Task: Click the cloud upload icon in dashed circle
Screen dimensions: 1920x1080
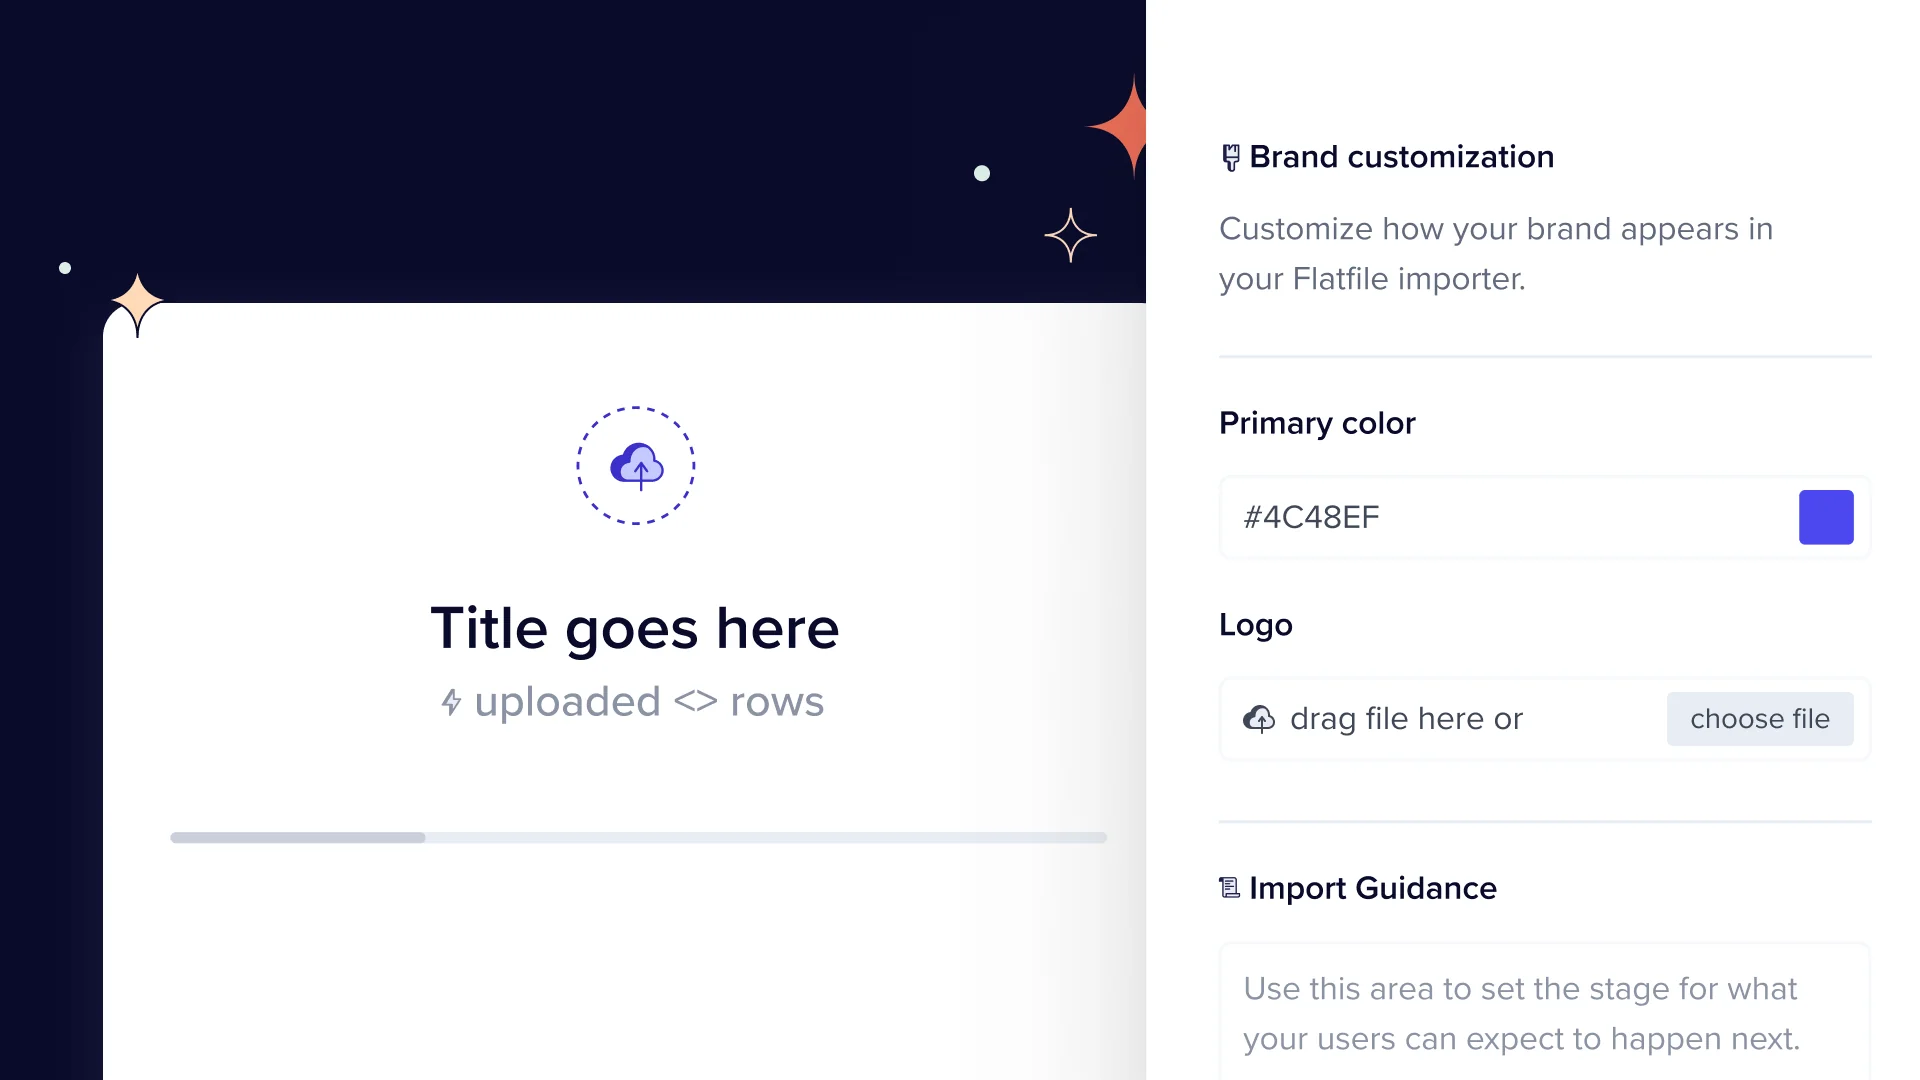Action: coord(636,466)
